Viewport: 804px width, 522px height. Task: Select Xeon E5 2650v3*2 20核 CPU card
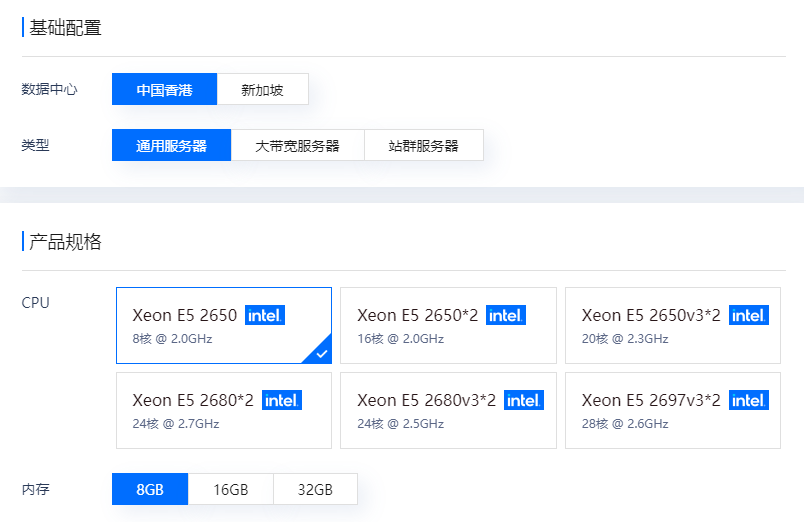[673, 326]
